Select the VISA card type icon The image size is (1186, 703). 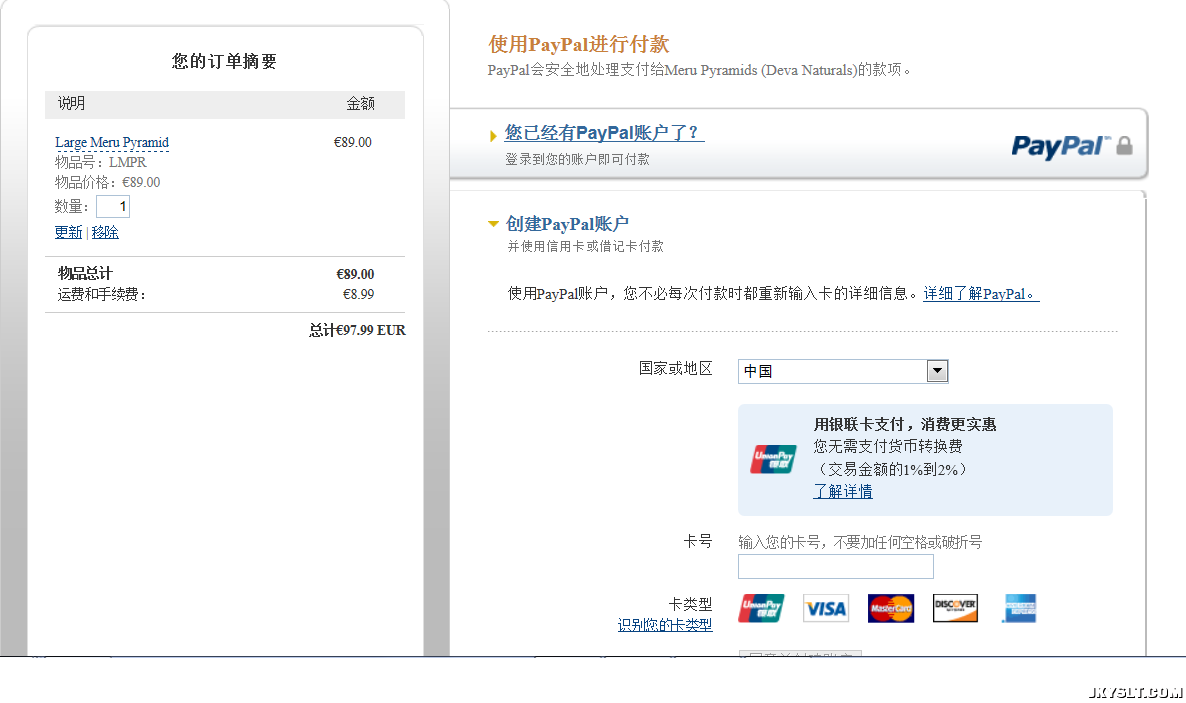[826, 608]
